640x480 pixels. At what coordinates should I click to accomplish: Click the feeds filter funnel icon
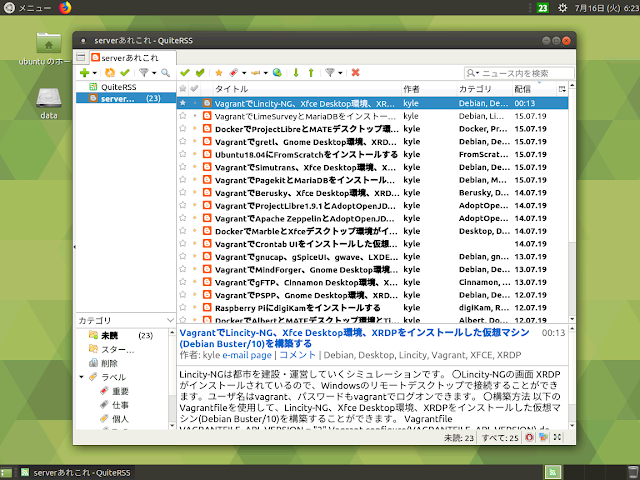coord(144,73)
